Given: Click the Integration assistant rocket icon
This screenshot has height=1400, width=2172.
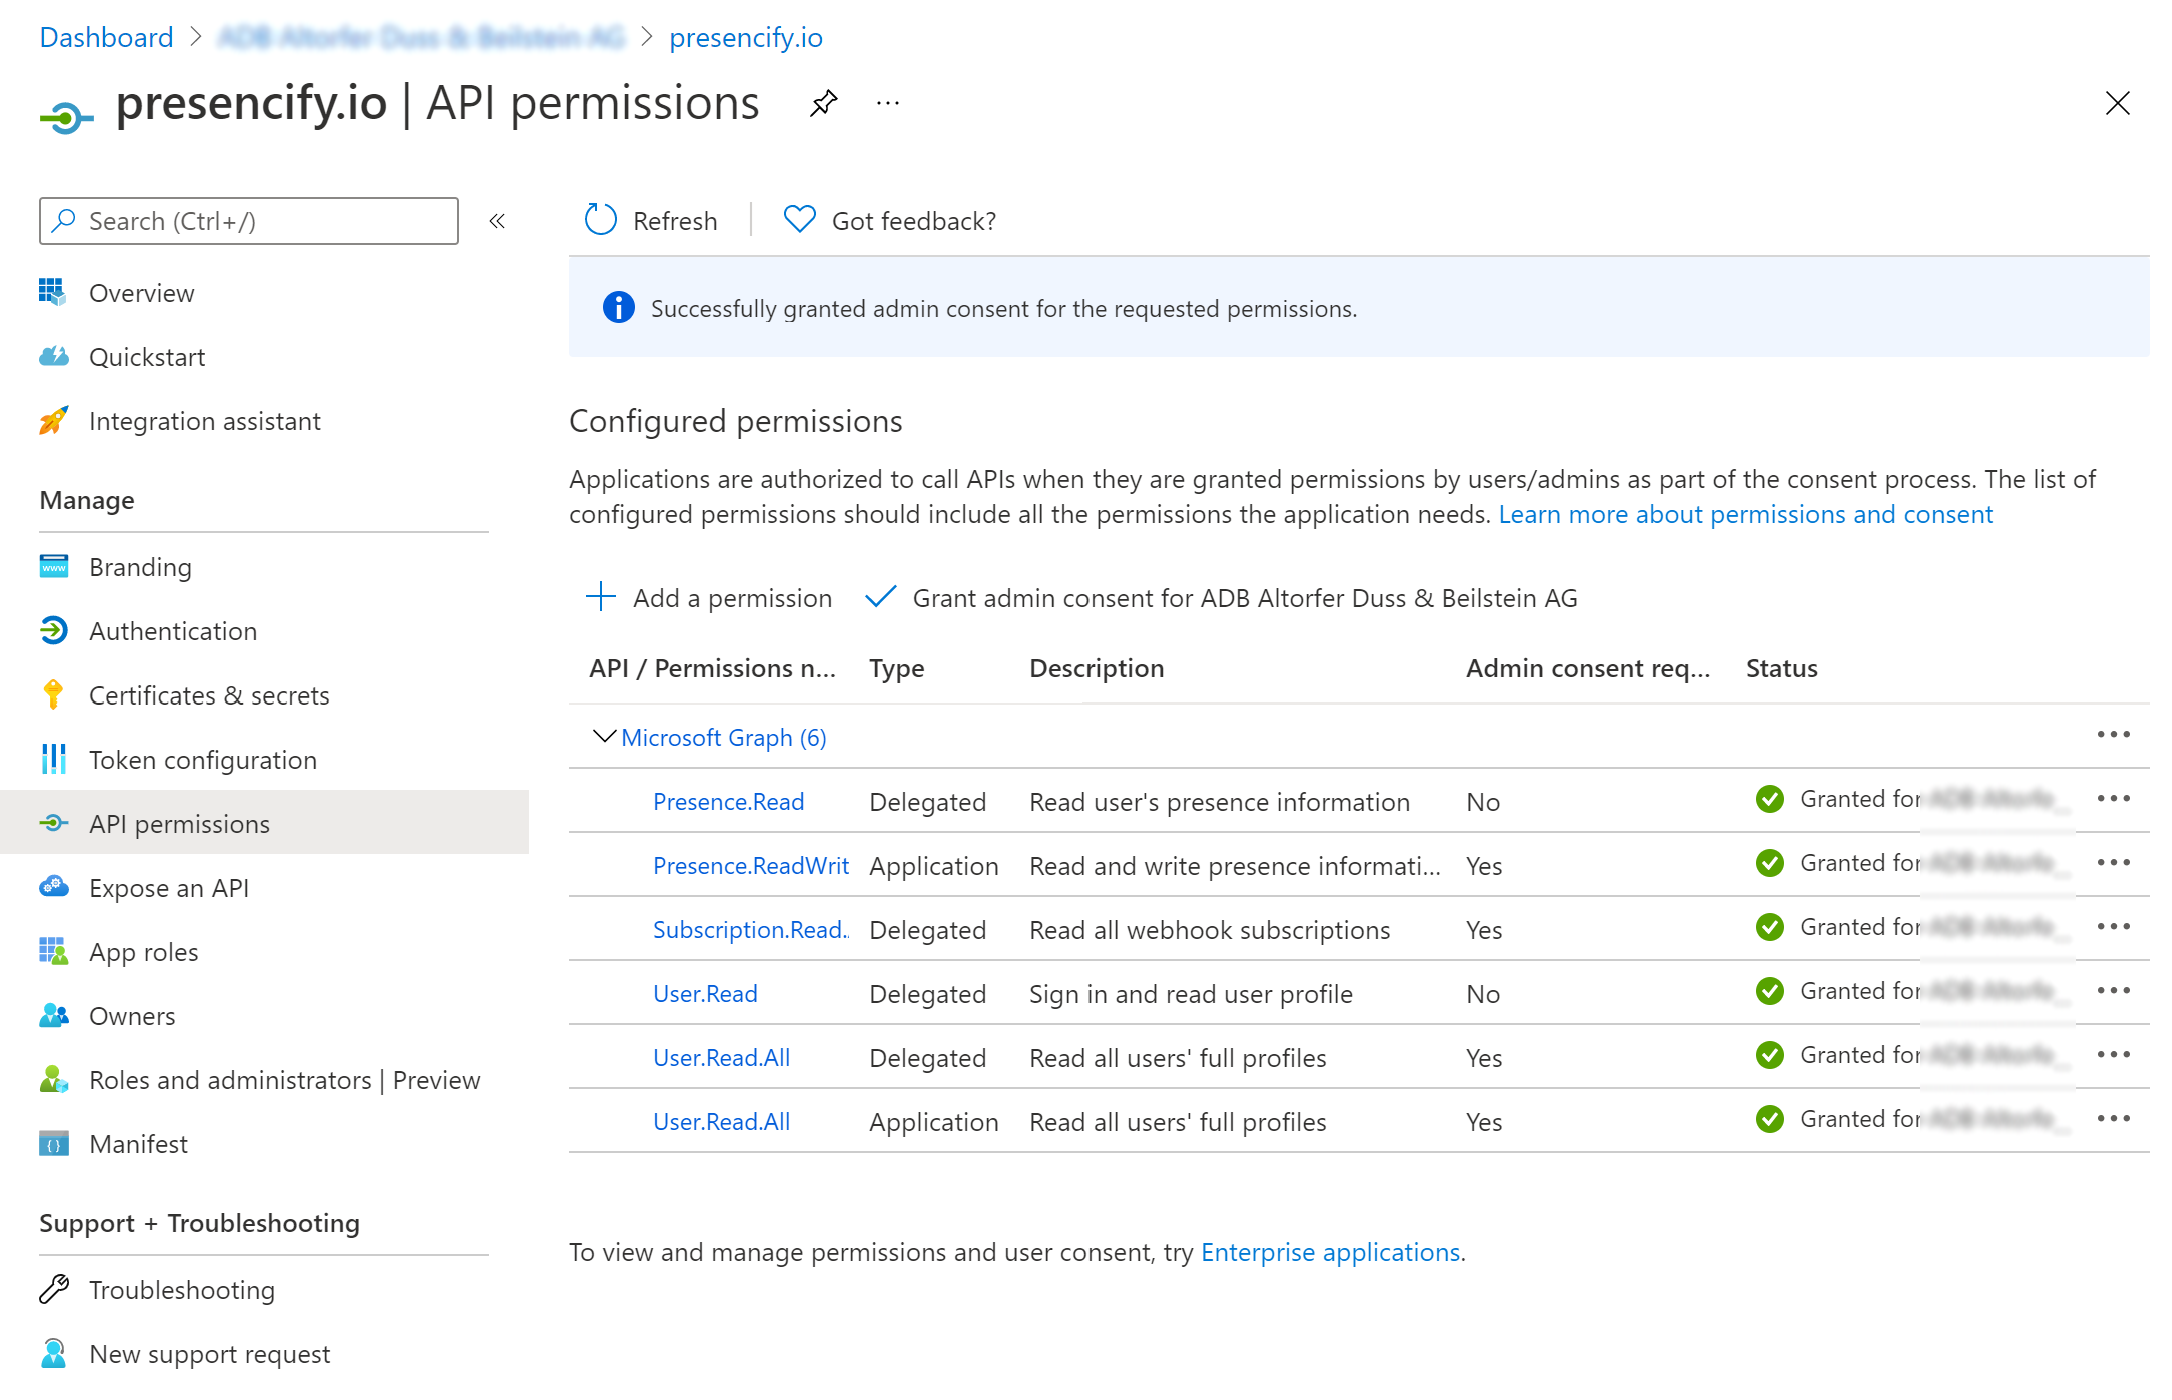Looking at the screenshot, I should tap(53, 420).
